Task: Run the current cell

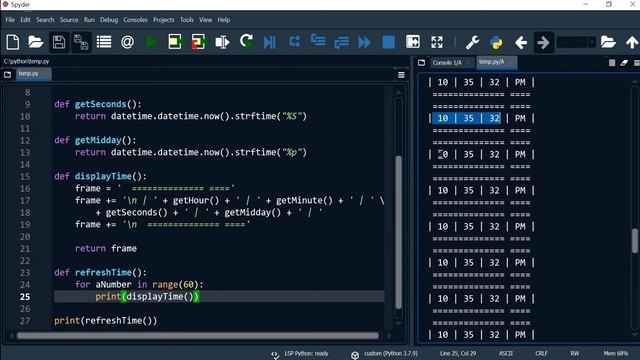Action: (x=175, y=42)
